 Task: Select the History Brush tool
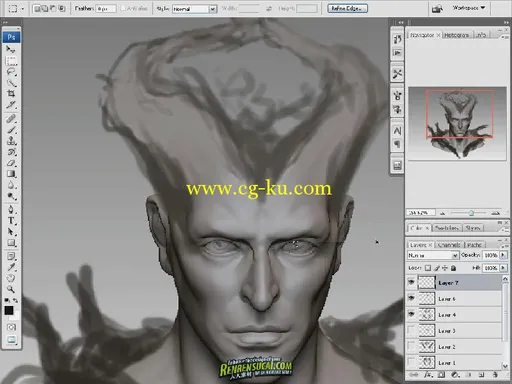(x=11, y=152)
